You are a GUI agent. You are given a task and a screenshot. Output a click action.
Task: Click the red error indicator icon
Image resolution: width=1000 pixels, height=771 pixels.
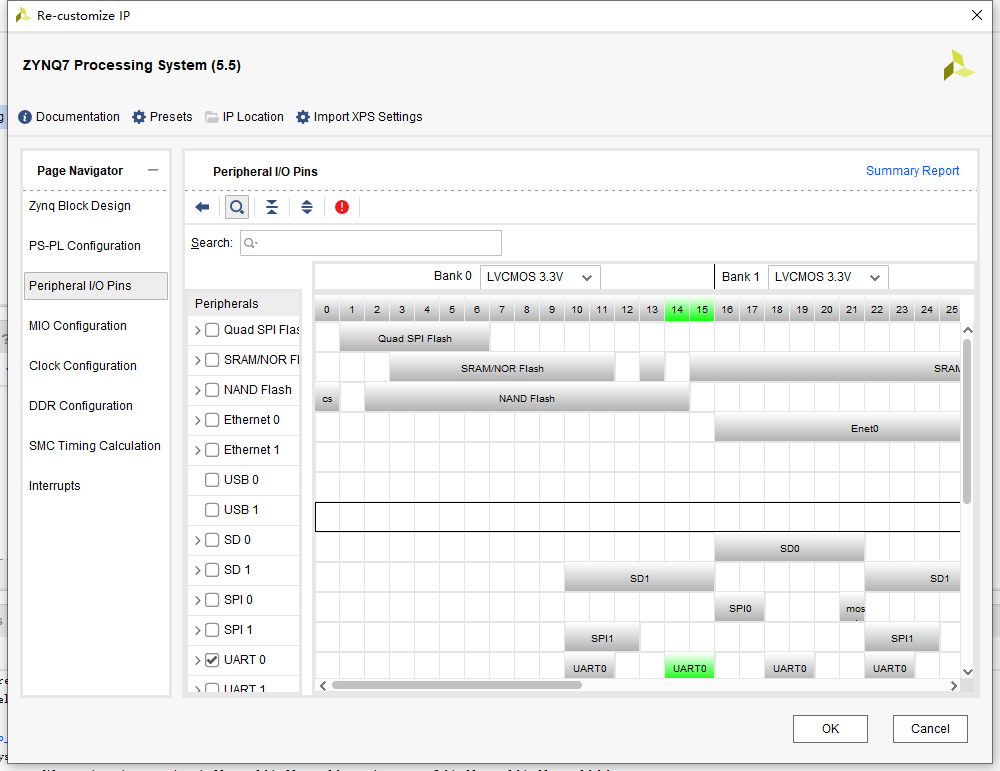(342, 207)
